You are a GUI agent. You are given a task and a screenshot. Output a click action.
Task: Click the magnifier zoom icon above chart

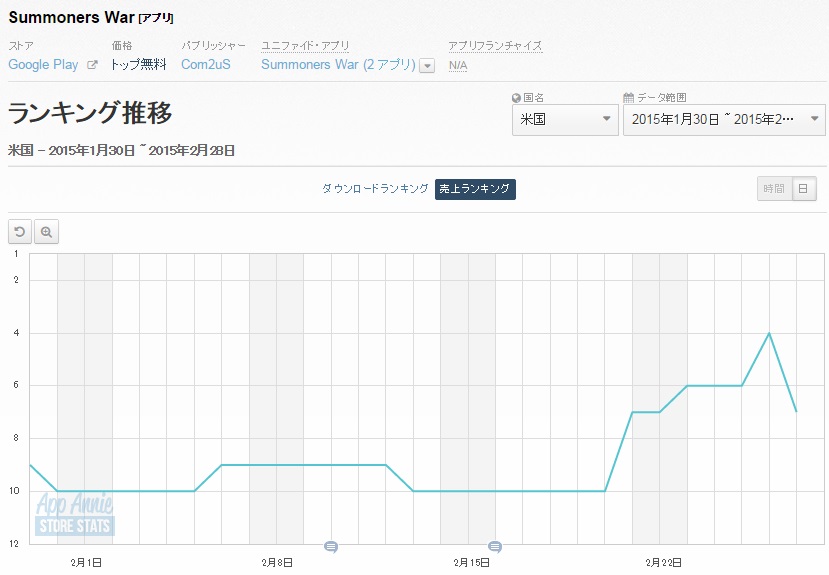point(47,232)
